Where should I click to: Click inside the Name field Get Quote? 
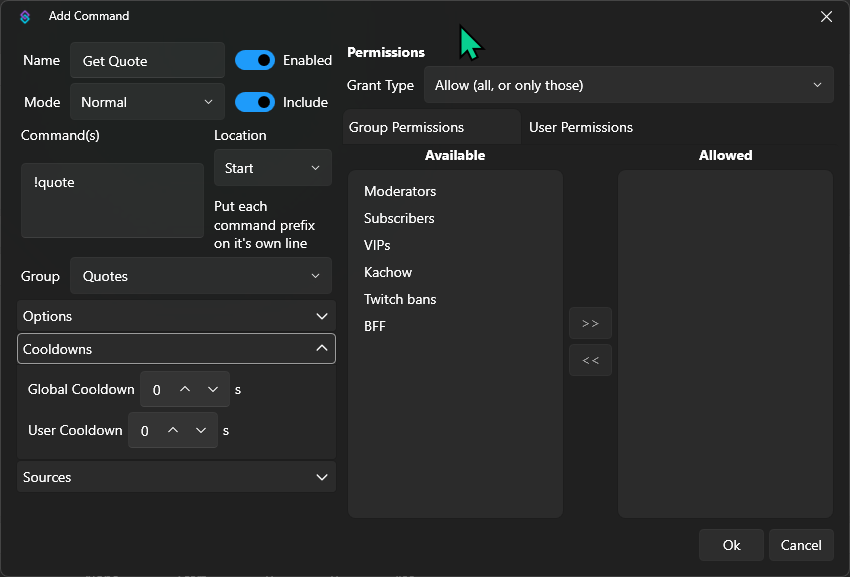pos(147,61)
